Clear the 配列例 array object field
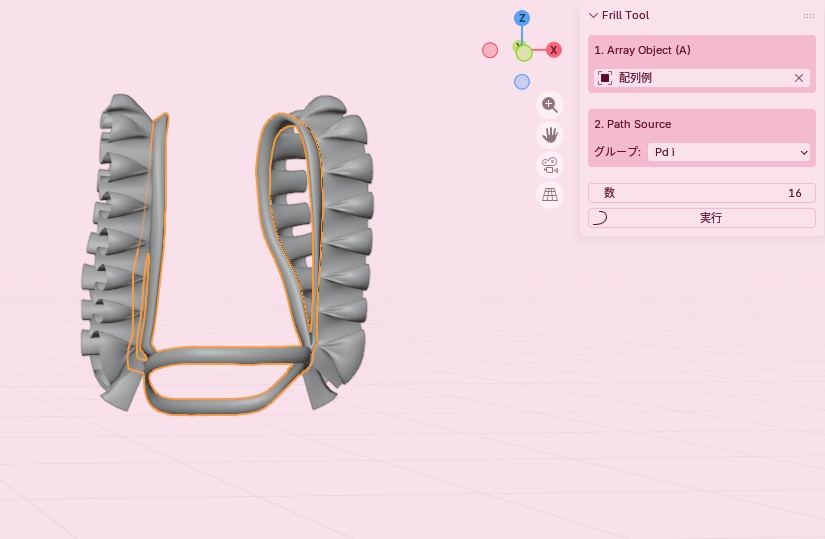The image size is (825, 539). click(x=799, y=78)
